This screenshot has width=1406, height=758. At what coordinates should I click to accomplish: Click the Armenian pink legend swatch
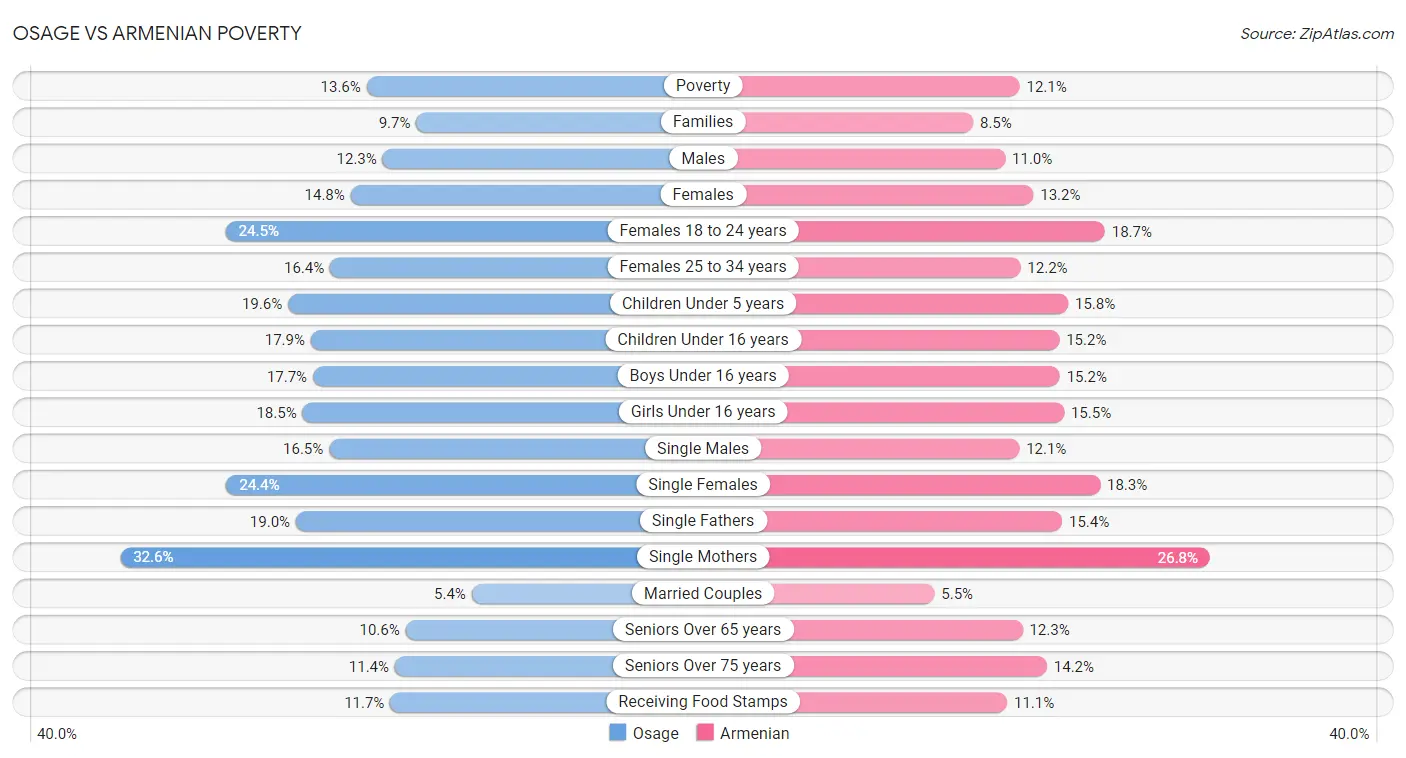pyautogui.click(x=705, y=733)
